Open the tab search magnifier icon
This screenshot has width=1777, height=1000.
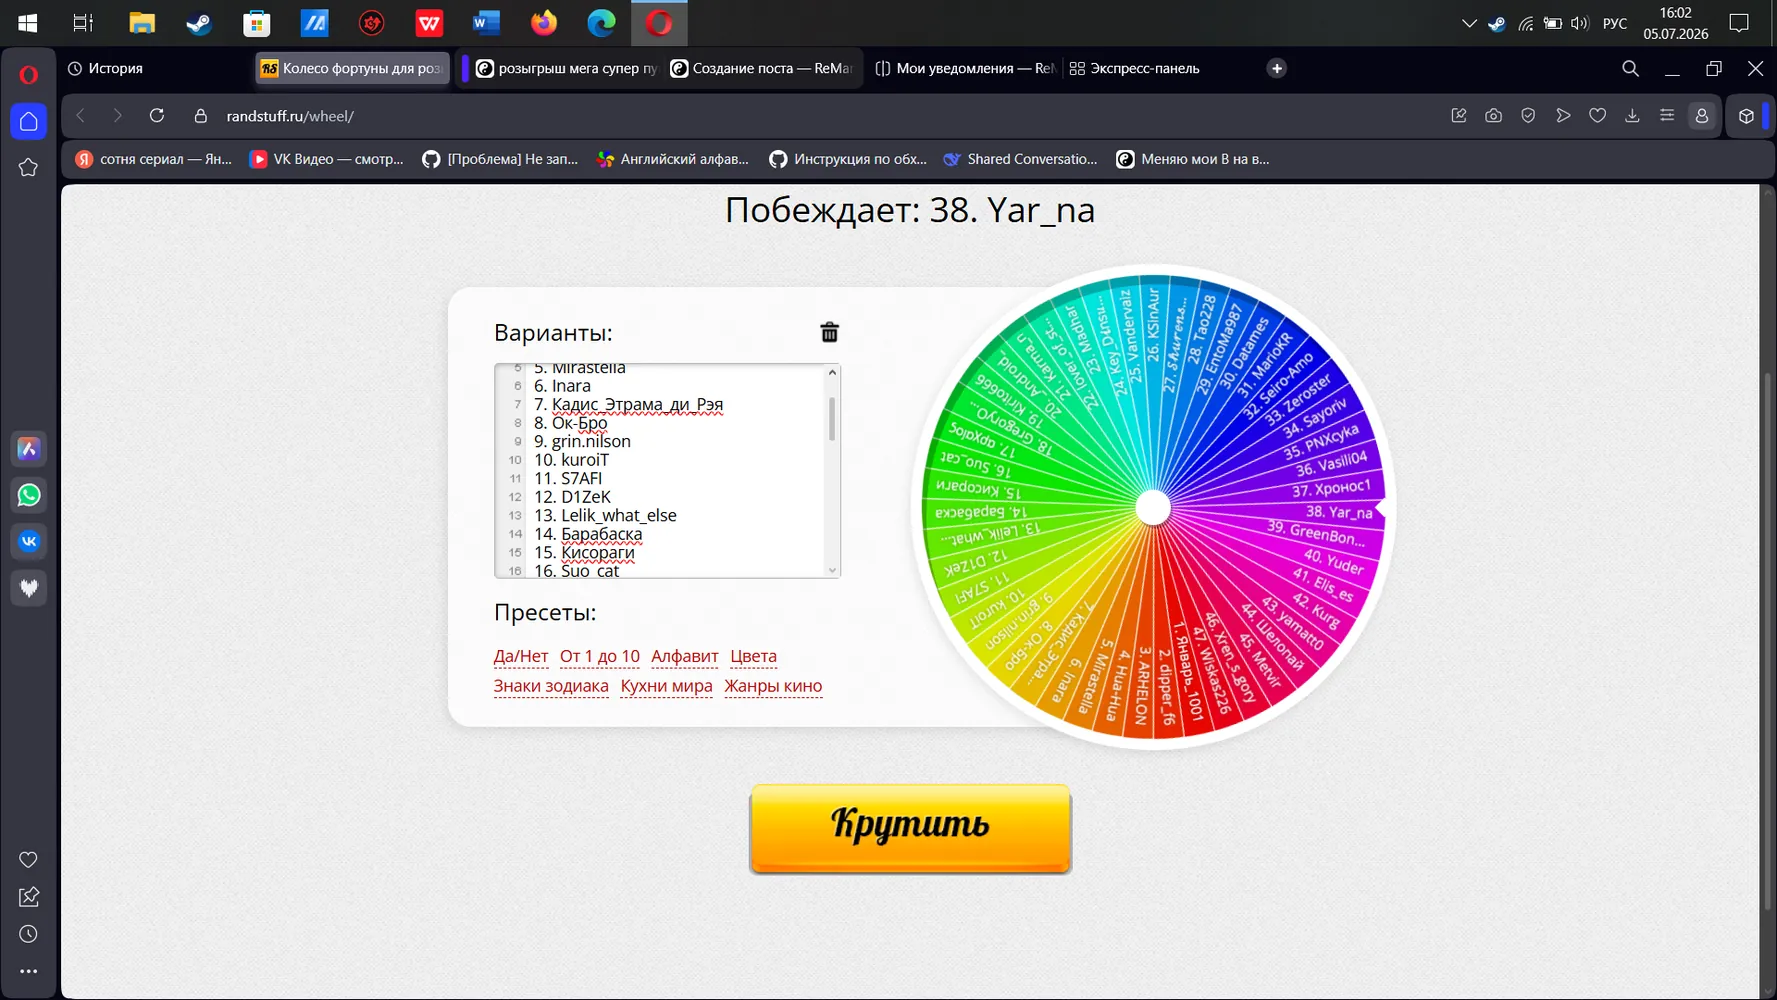click(1630, 68)
